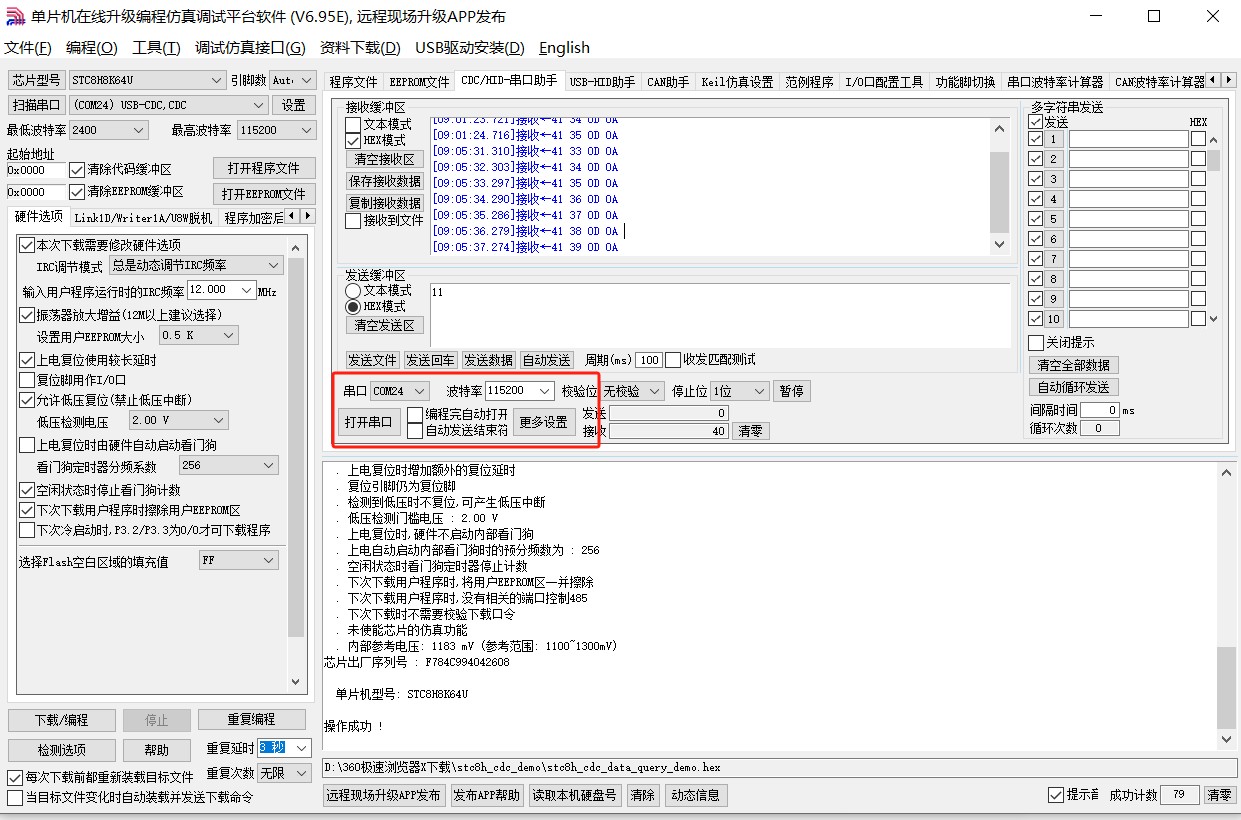Click 更多设置 button
This screenshot has height=820, width=1241.
[544, 422]
